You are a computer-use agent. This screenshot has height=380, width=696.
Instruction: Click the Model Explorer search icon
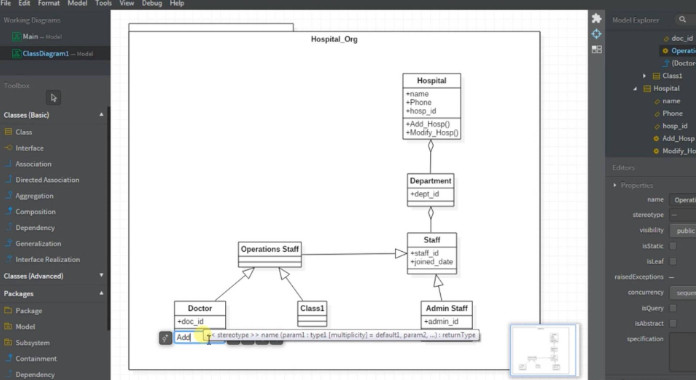click(x=682, y=20)
